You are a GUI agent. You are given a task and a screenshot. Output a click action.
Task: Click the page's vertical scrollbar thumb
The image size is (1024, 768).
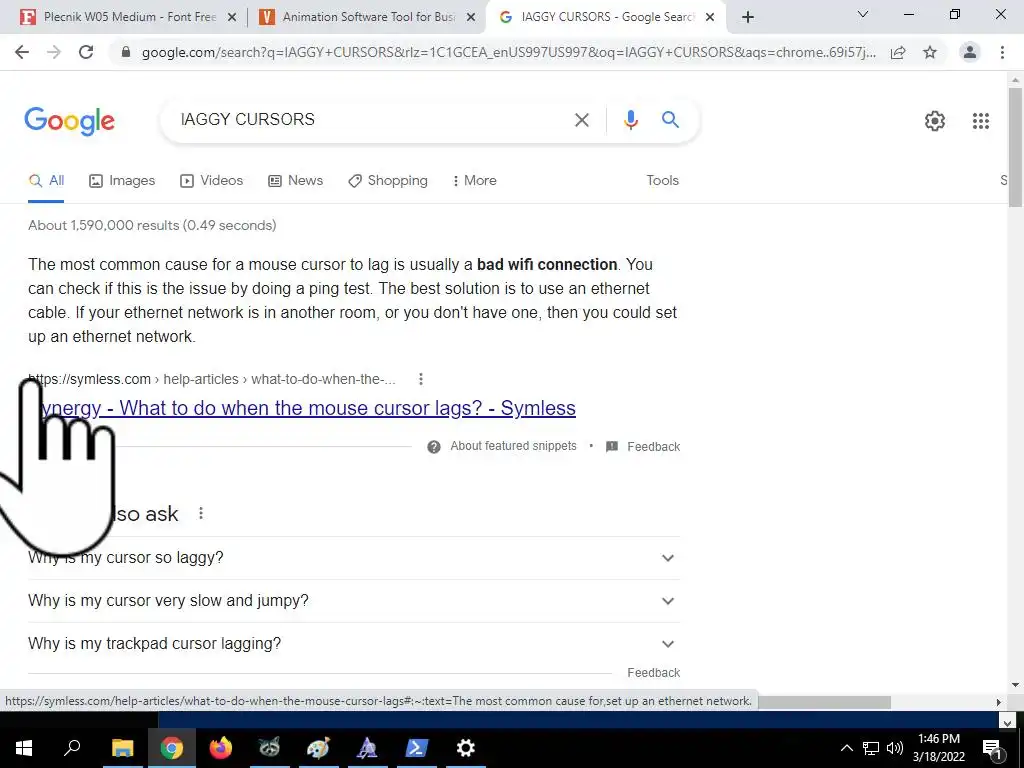pyautogui.click(x=1015, y=147)
